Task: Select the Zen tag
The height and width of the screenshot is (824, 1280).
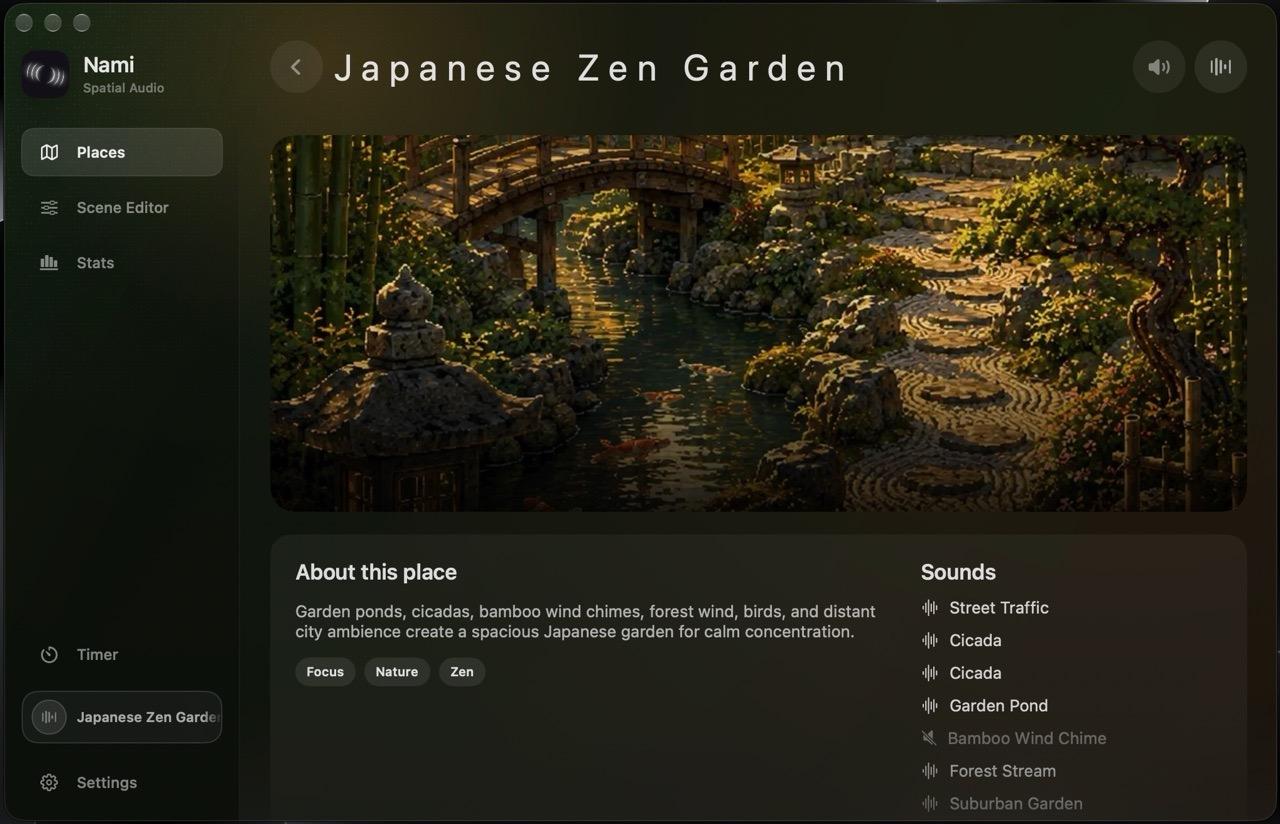Action: coord(462,672)
